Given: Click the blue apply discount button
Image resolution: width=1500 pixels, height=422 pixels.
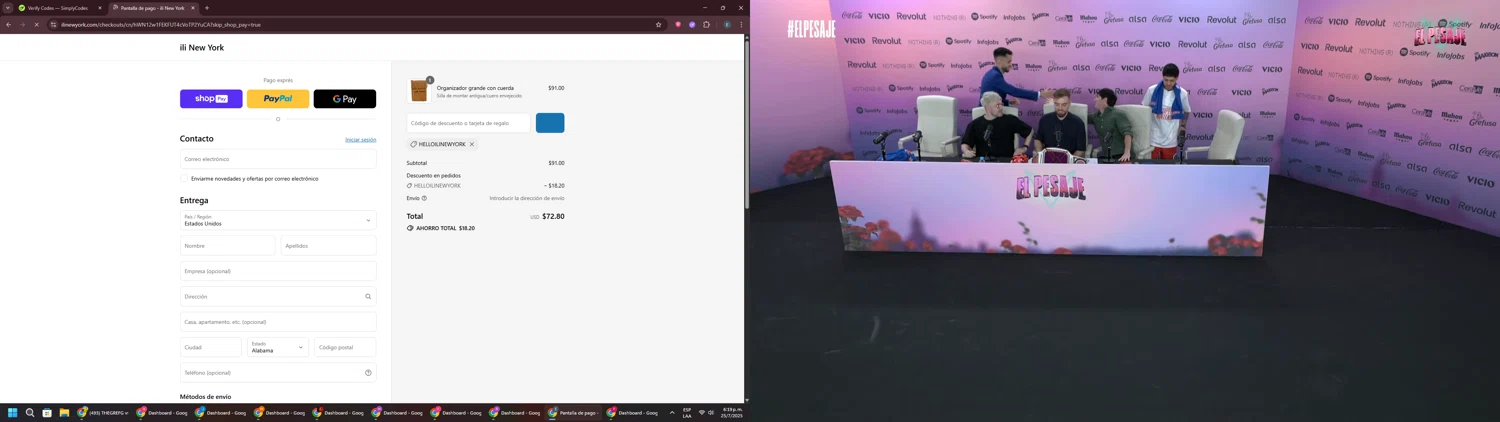Looking at the screenshot, I should coord(550,123).
